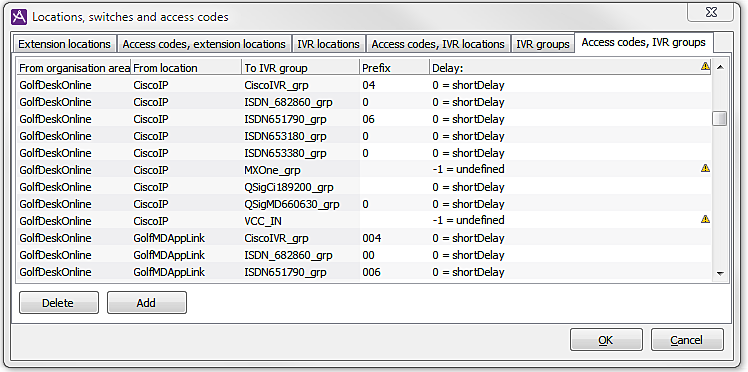Click scrollbar up arrow in the table

tap(720, 67)
